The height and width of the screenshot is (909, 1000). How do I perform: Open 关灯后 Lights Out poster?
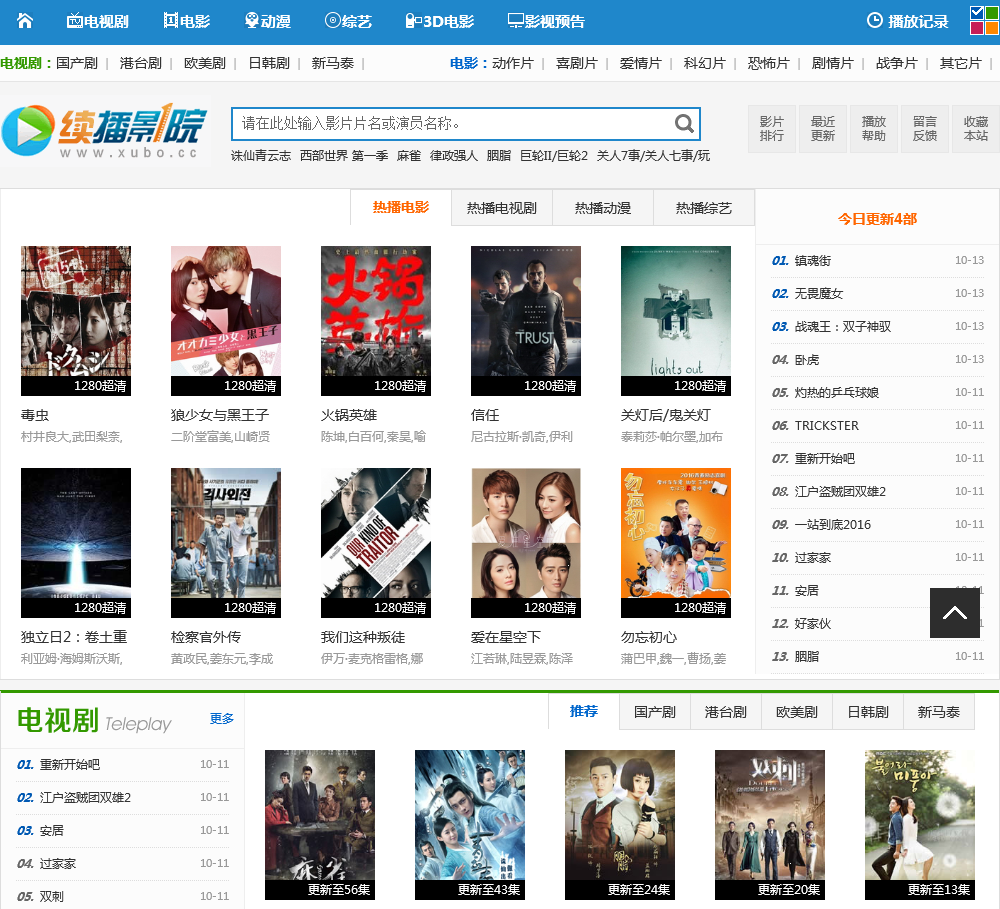coord(676,321)
